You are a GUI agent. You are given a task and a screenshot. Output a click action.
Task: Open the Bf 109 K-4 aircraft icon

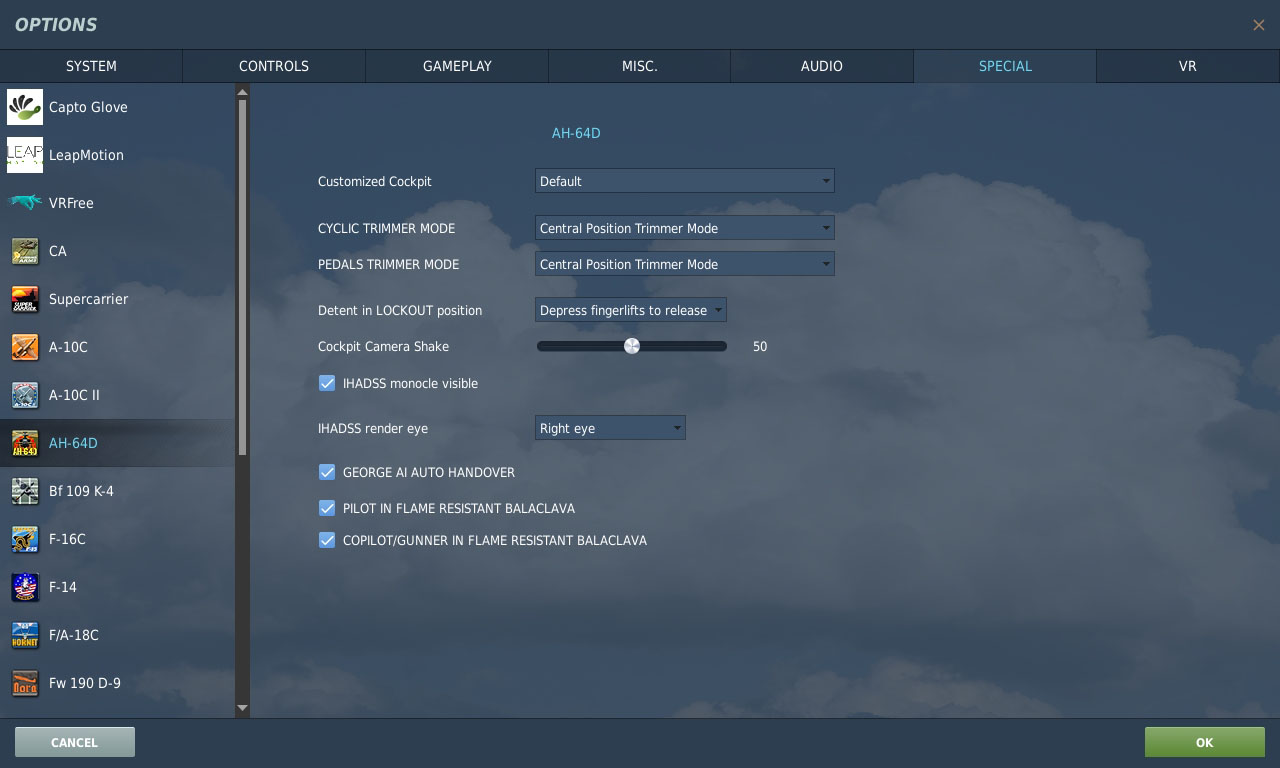[25, 491]
